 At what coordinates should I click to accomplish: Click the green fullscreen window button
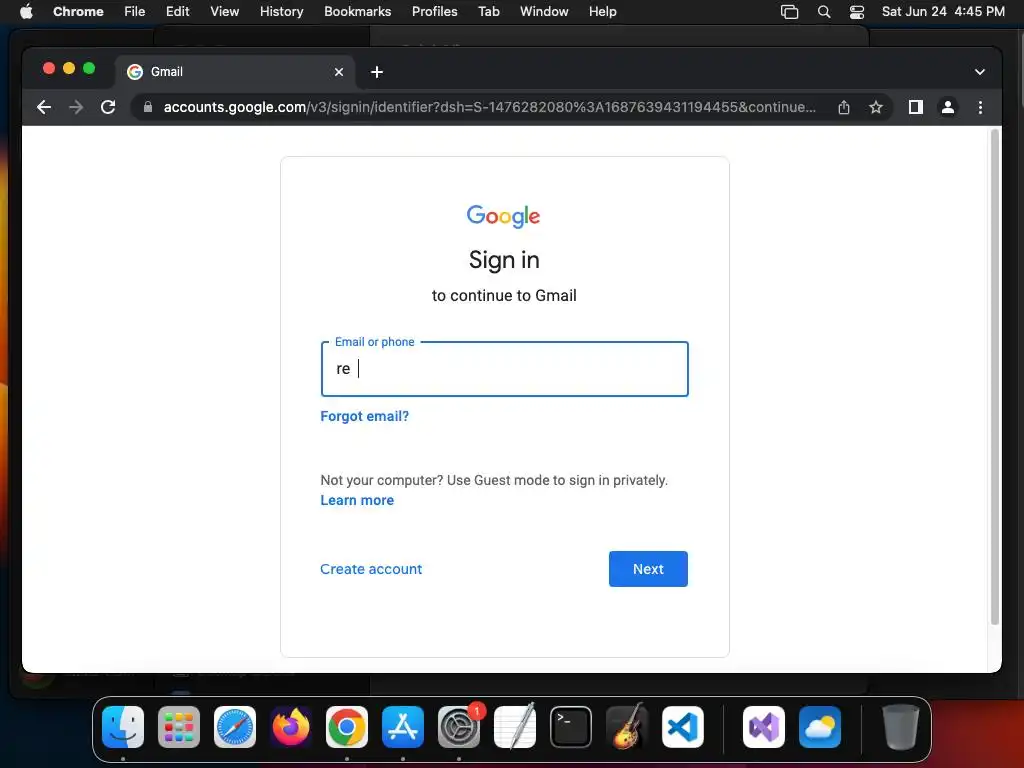pos(89,68)
